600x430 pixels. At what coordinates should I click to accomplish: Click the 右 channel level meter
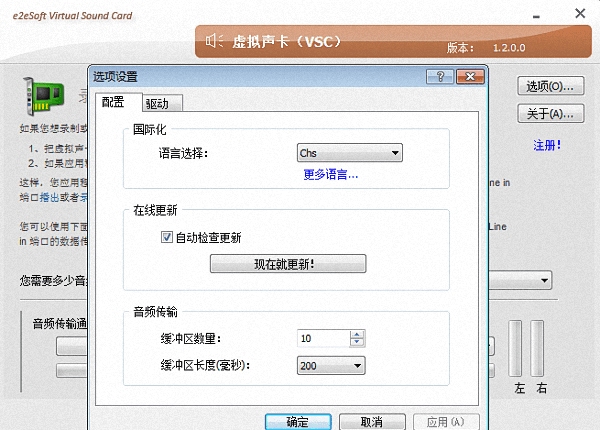coord(537,348)
